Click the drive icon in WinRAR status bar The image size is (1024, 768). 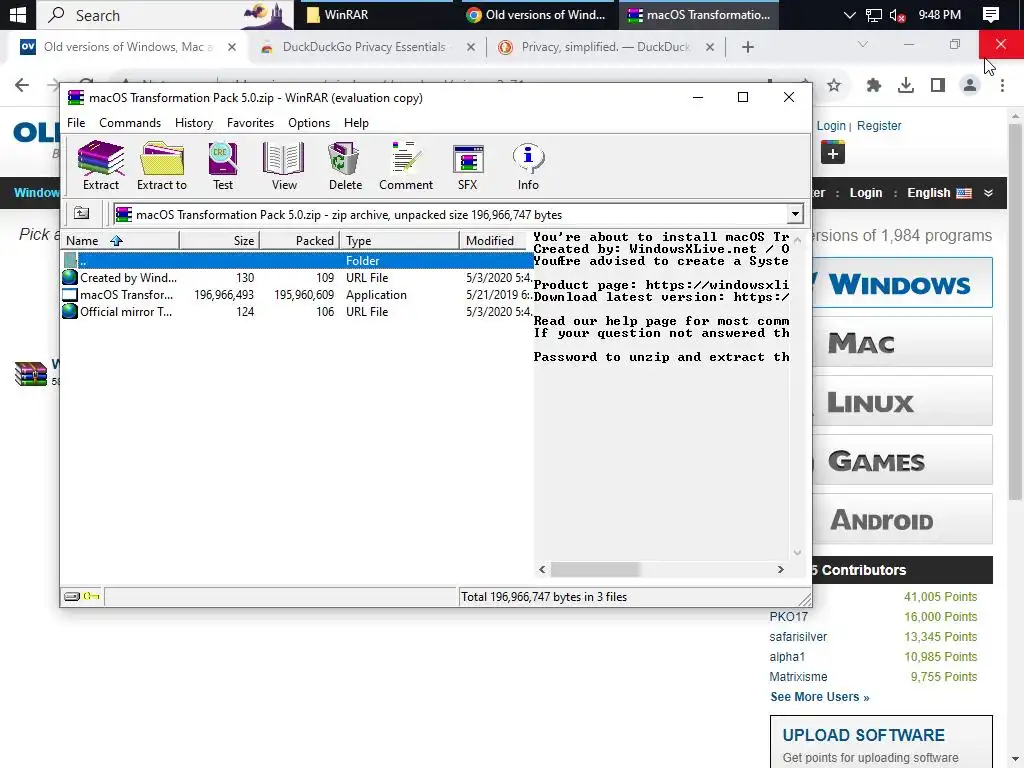[72, 596]
